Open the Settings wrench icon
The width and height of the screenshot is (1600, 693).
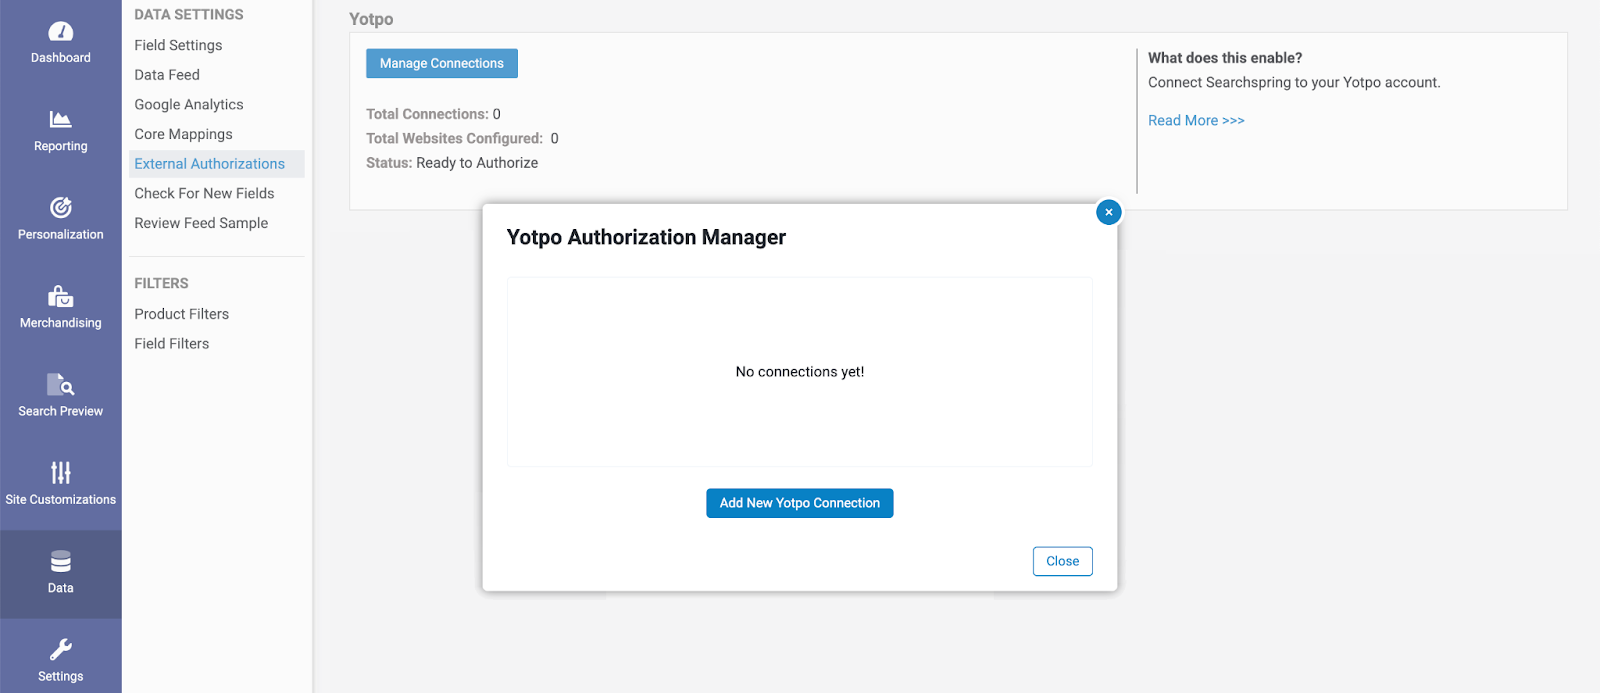(60, 650)
